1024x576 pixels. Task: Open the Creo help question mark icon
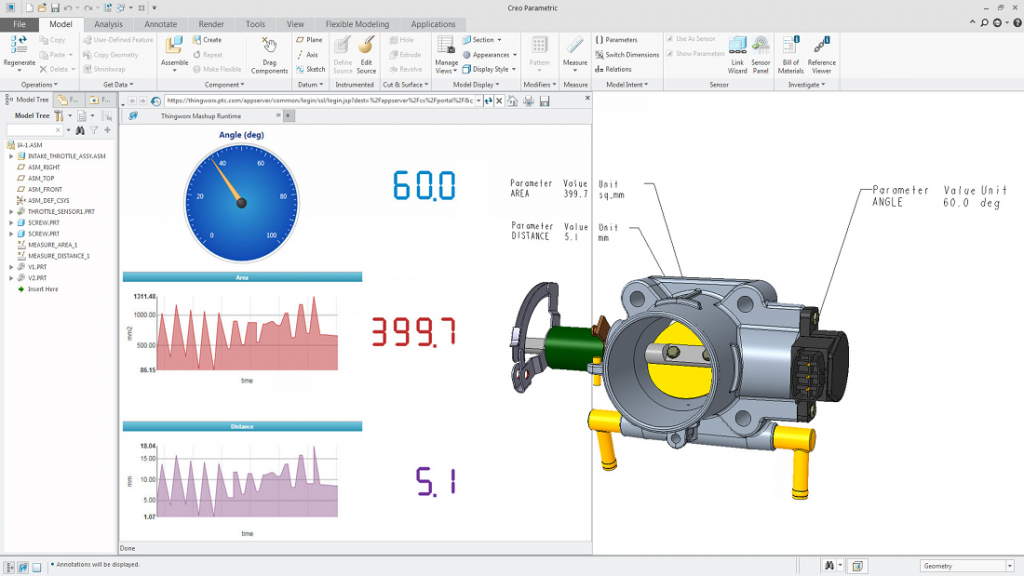(x=1017, y=24)
